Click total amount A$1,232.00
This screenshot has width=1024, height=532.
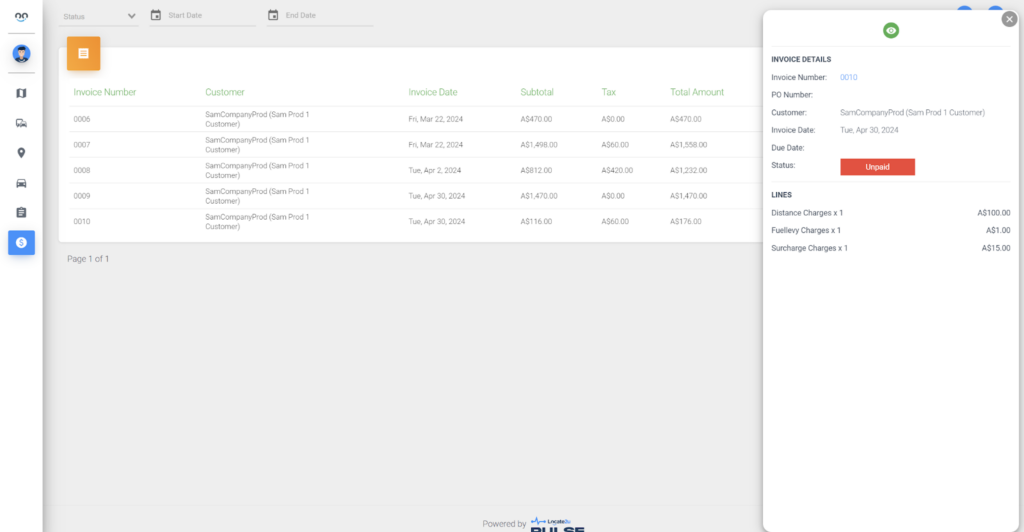point(688,170)
